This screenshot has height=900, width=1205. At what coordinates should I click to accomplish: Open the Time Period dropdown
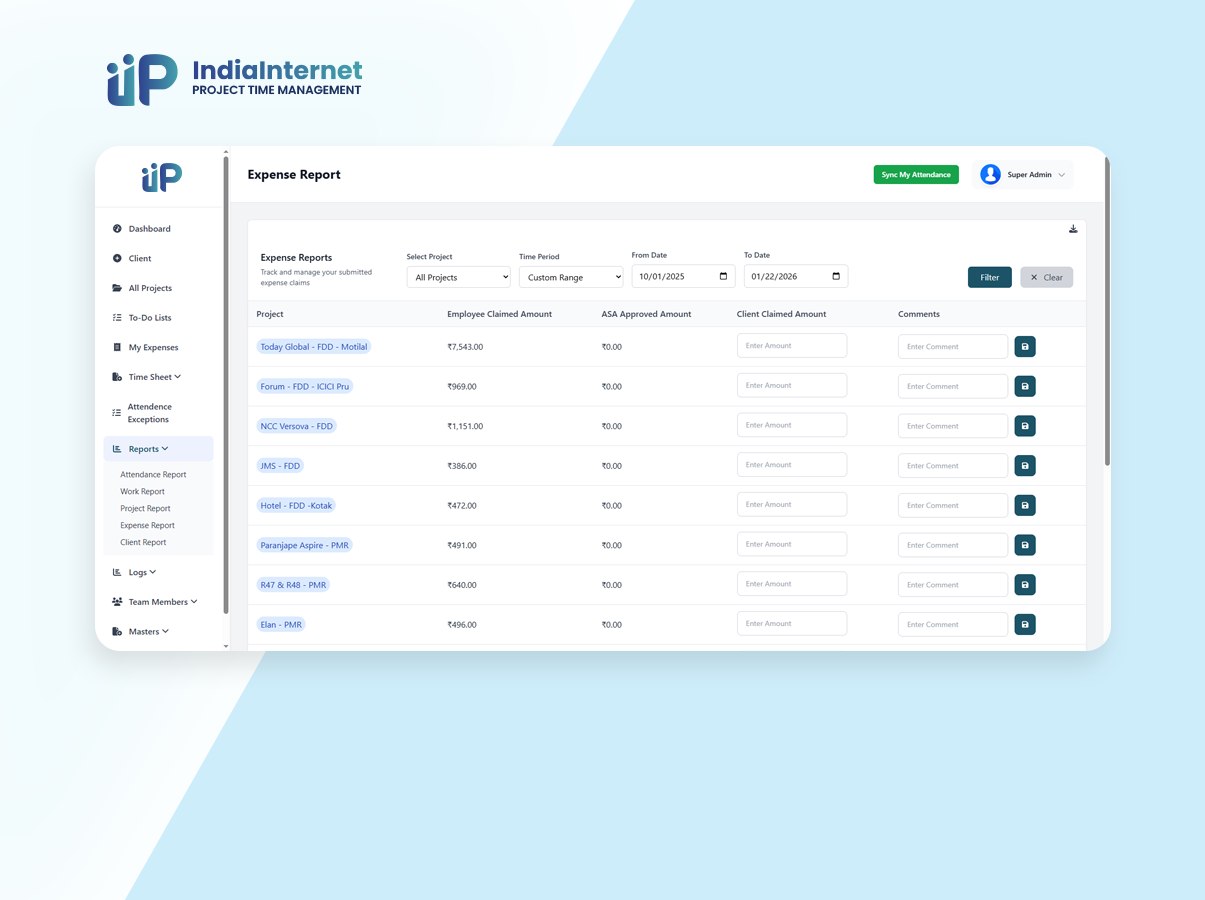pos(570,277)
